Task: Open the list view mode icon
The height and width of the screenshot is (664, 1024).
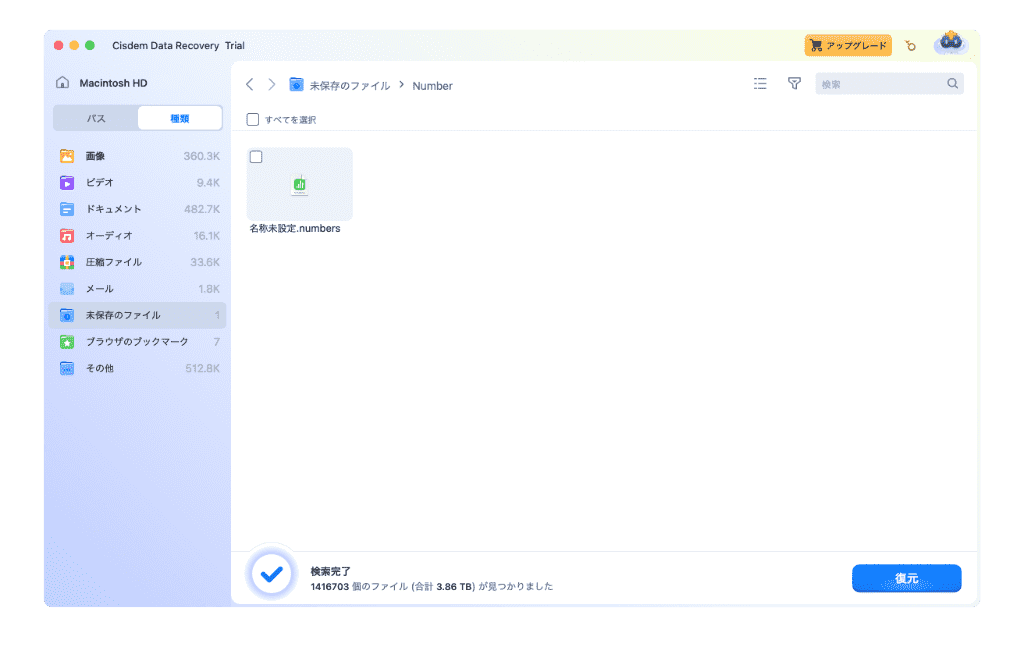Action: (x=760, y=84)
